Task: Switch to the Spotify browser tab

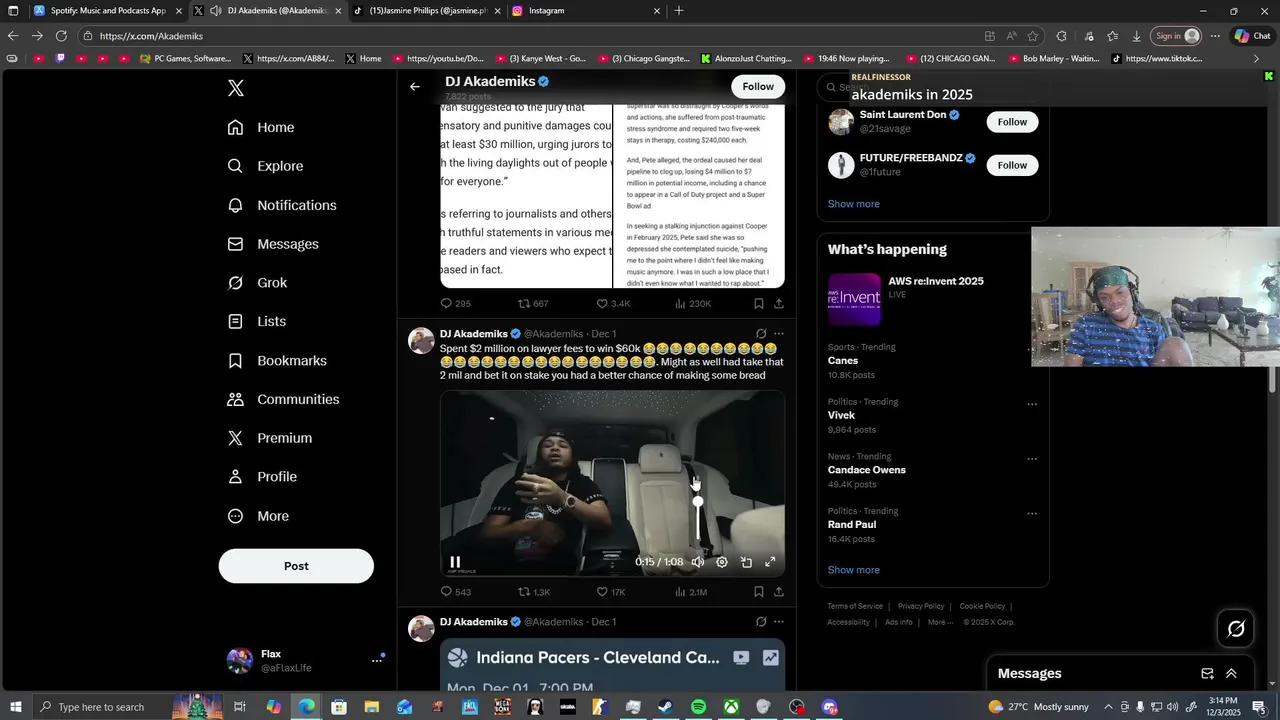Action: coord(108,11)
